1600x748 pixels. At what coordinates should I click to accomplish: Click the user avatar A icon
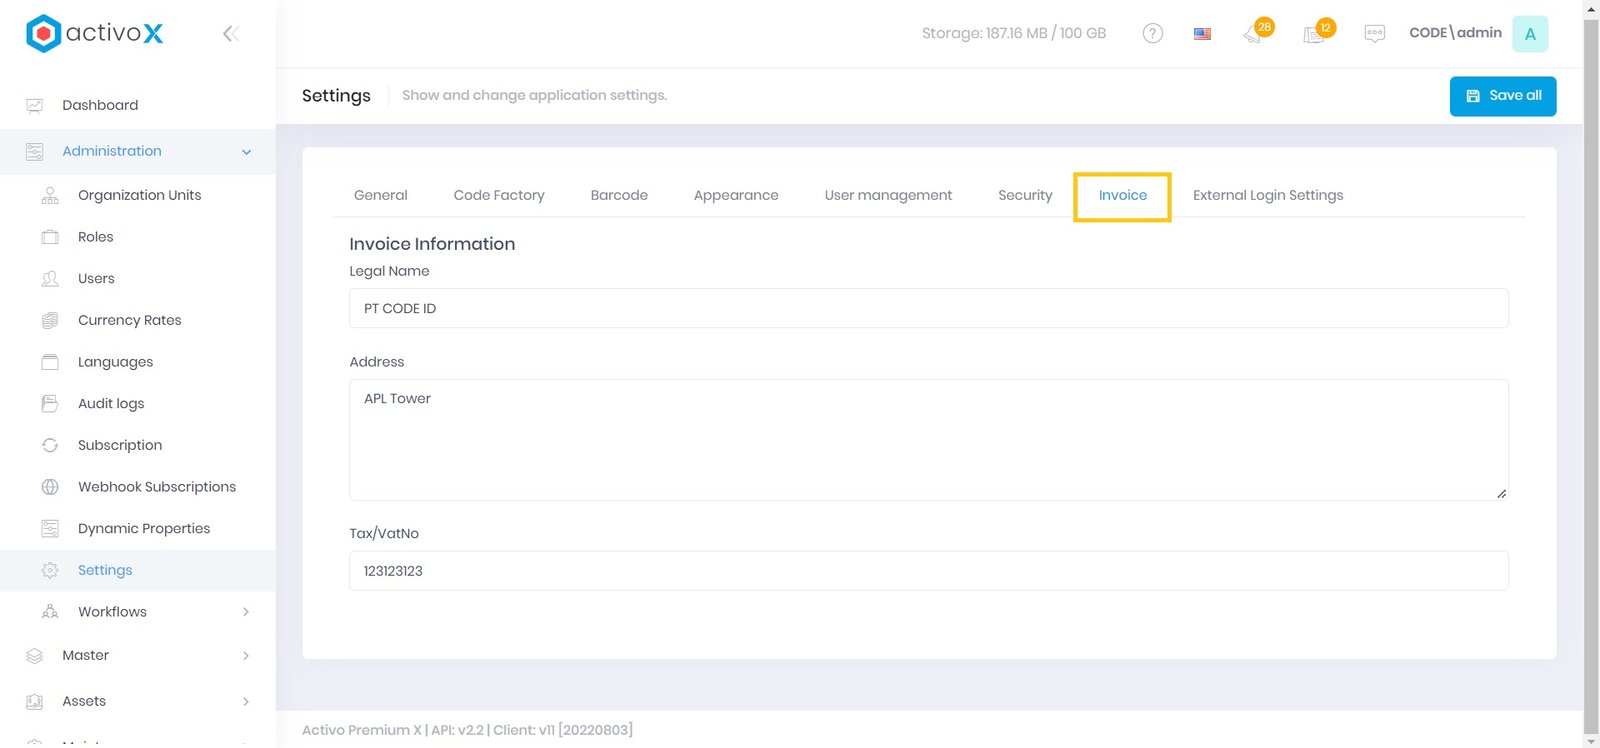click(x=1529, y=34)
